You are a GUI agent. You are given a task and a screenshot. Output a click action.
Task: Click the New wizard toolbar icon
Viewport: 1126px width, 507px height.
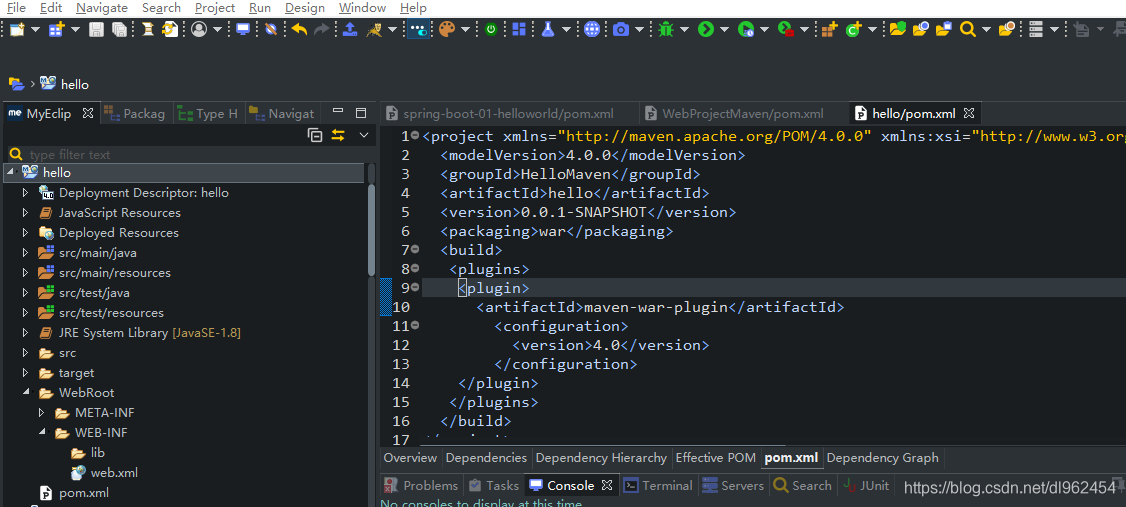coord(17,29)
